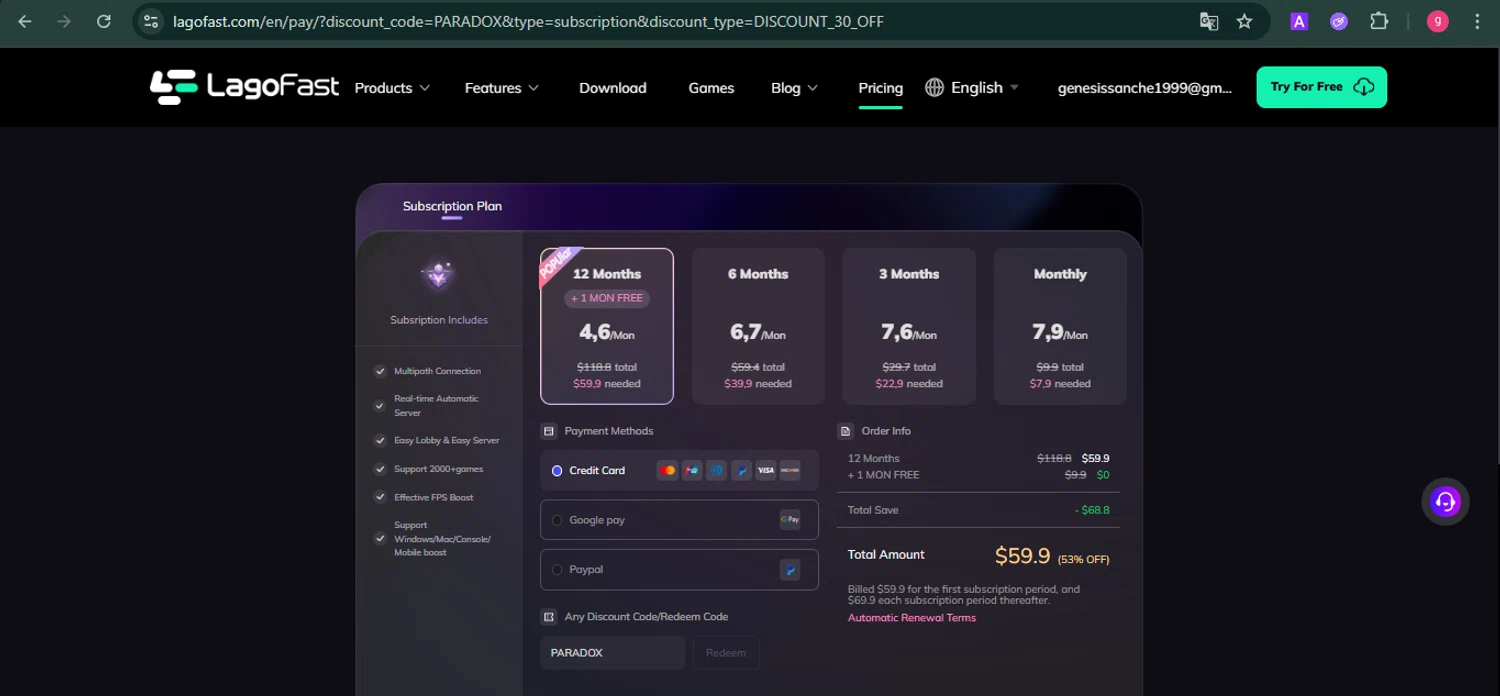Click the browser back arrow

[25, 21]
